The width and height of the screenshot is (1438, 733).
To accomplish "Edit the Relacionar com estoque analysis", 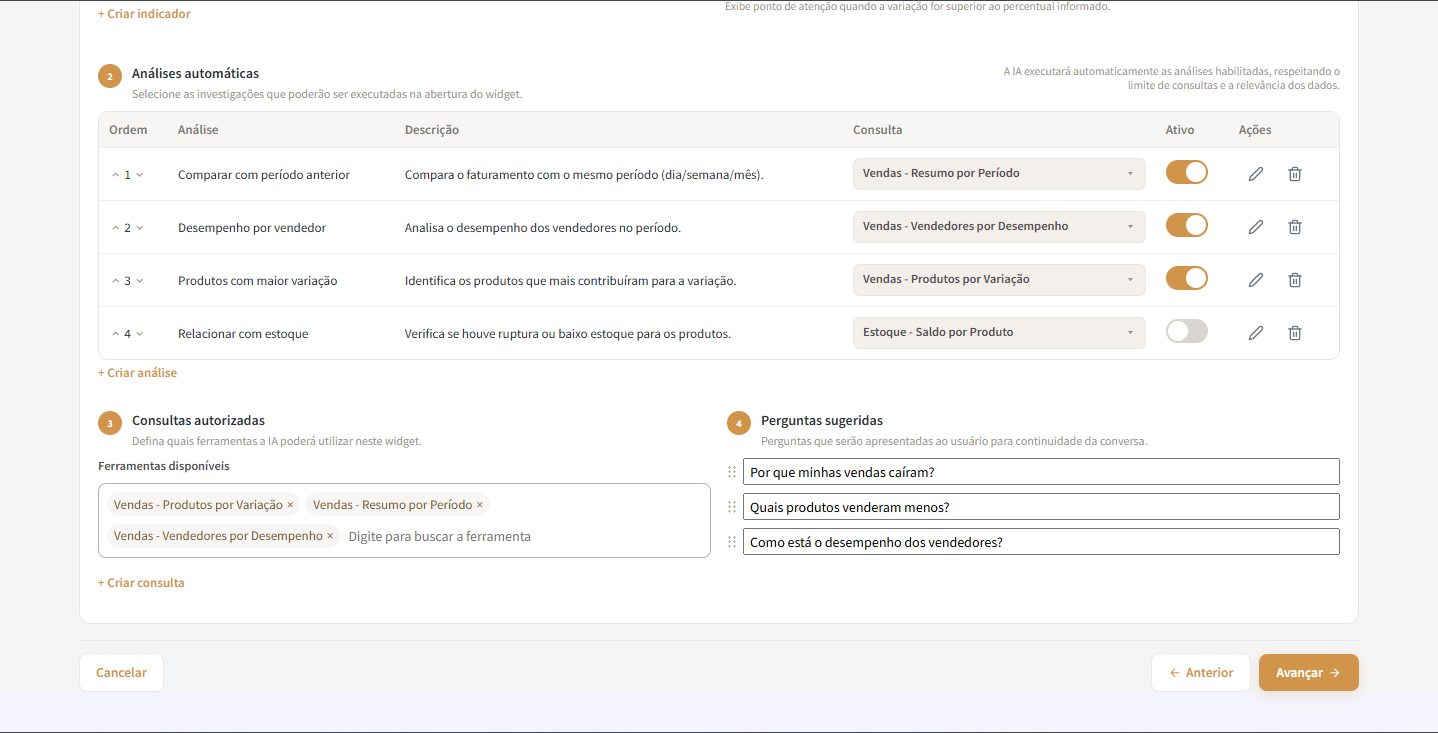I will pyautogui.click(x=1256, y=333).
